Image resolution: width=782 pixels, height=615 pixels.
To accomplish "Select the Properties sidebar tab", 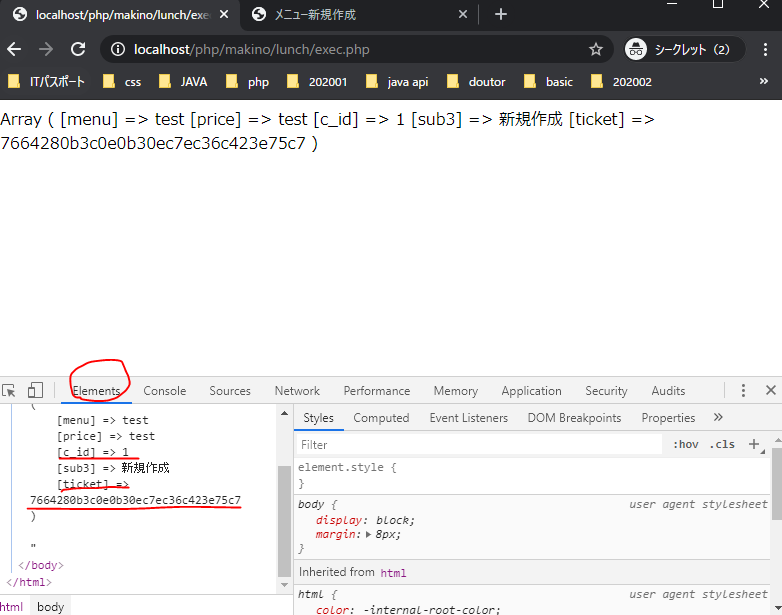I will (668, 417).
